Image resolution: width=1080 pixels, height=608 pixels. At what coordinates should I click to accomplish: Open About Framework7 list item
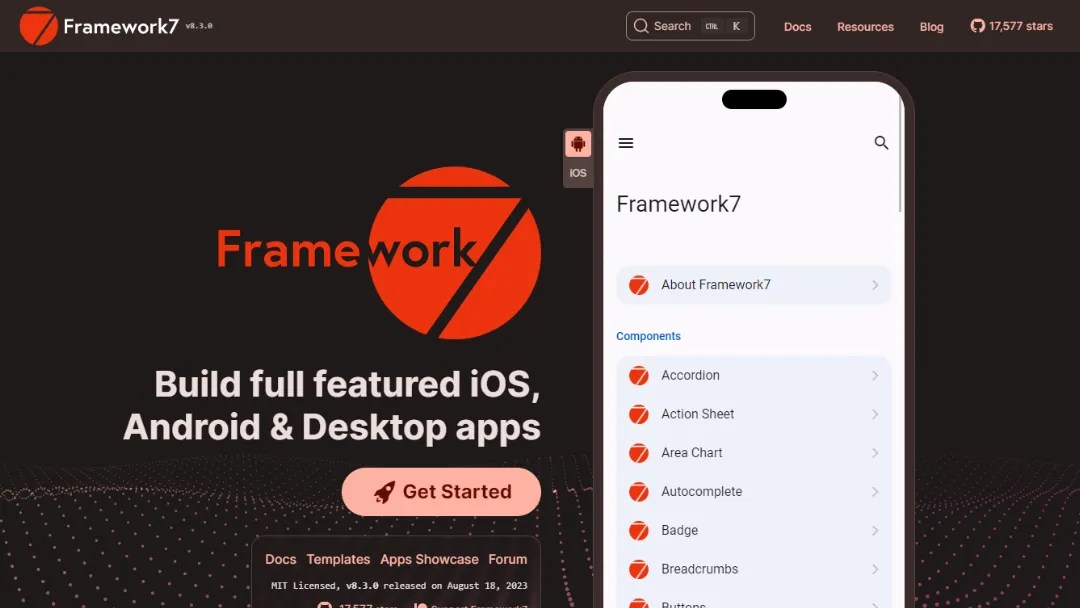(754, 285)
